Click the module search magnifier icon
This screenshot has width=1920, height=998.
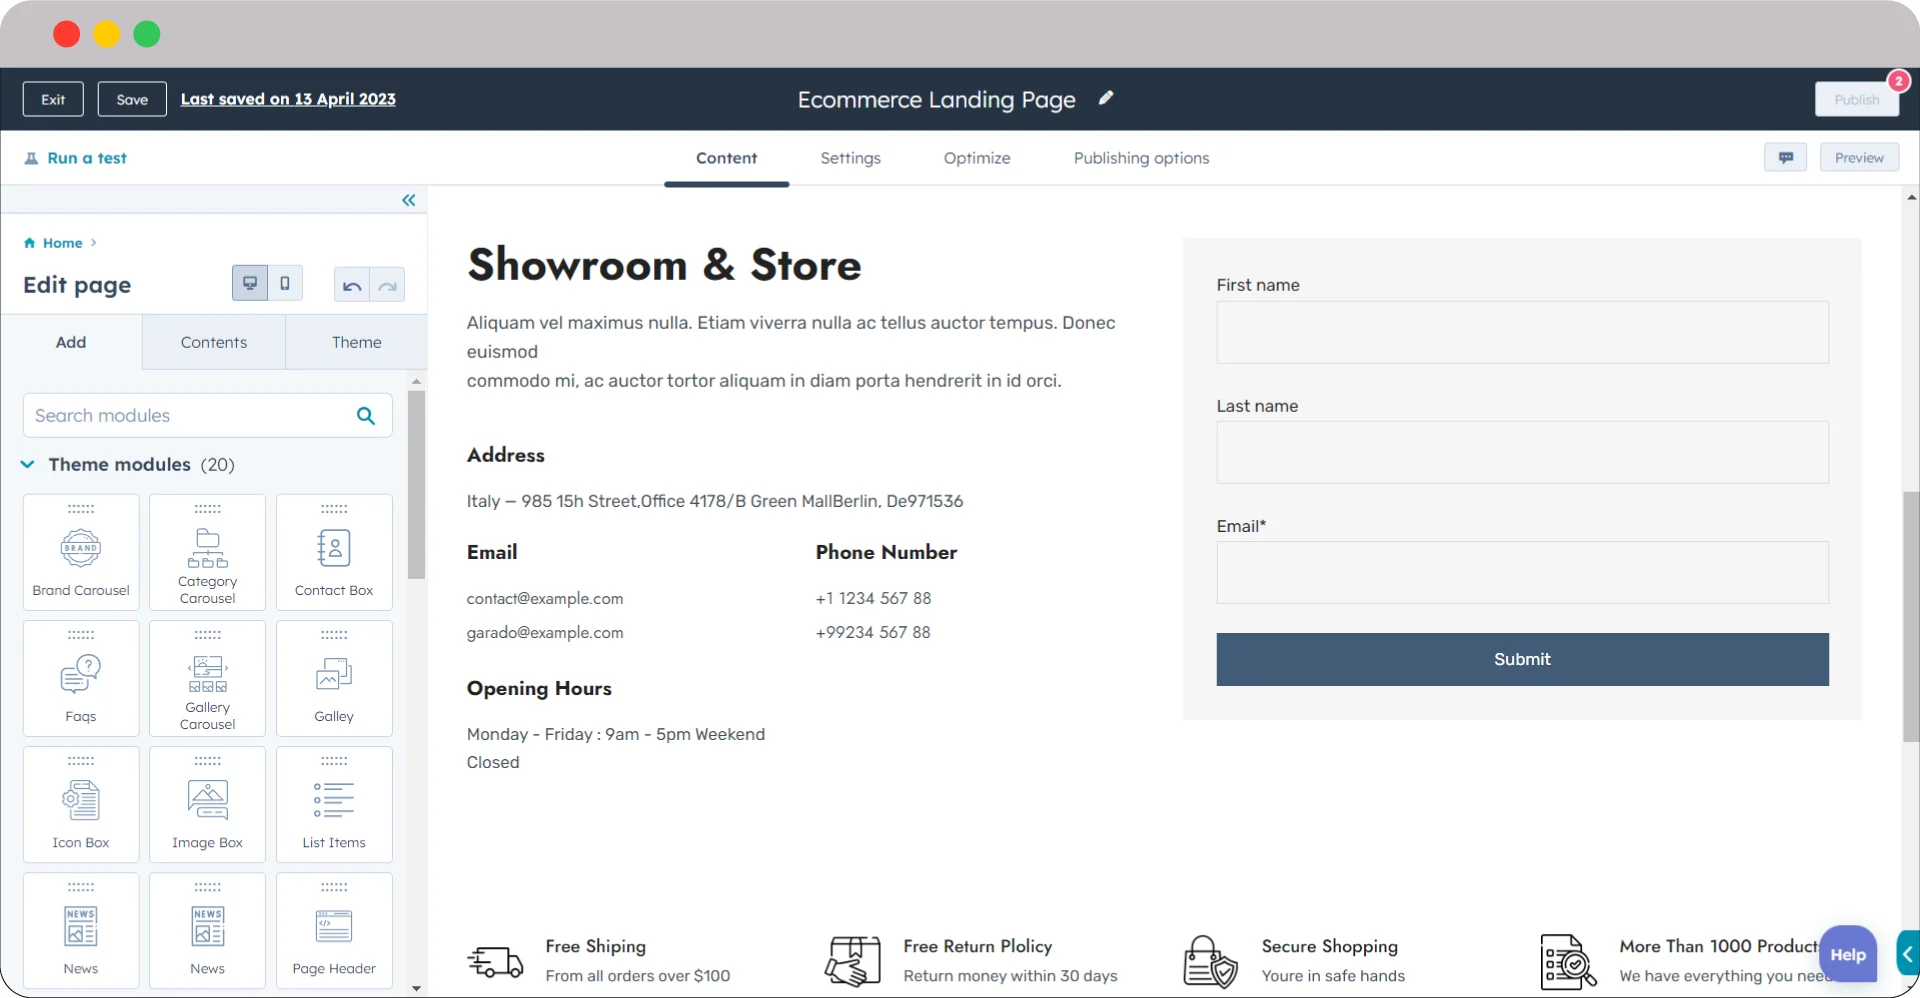coord(365,415)
